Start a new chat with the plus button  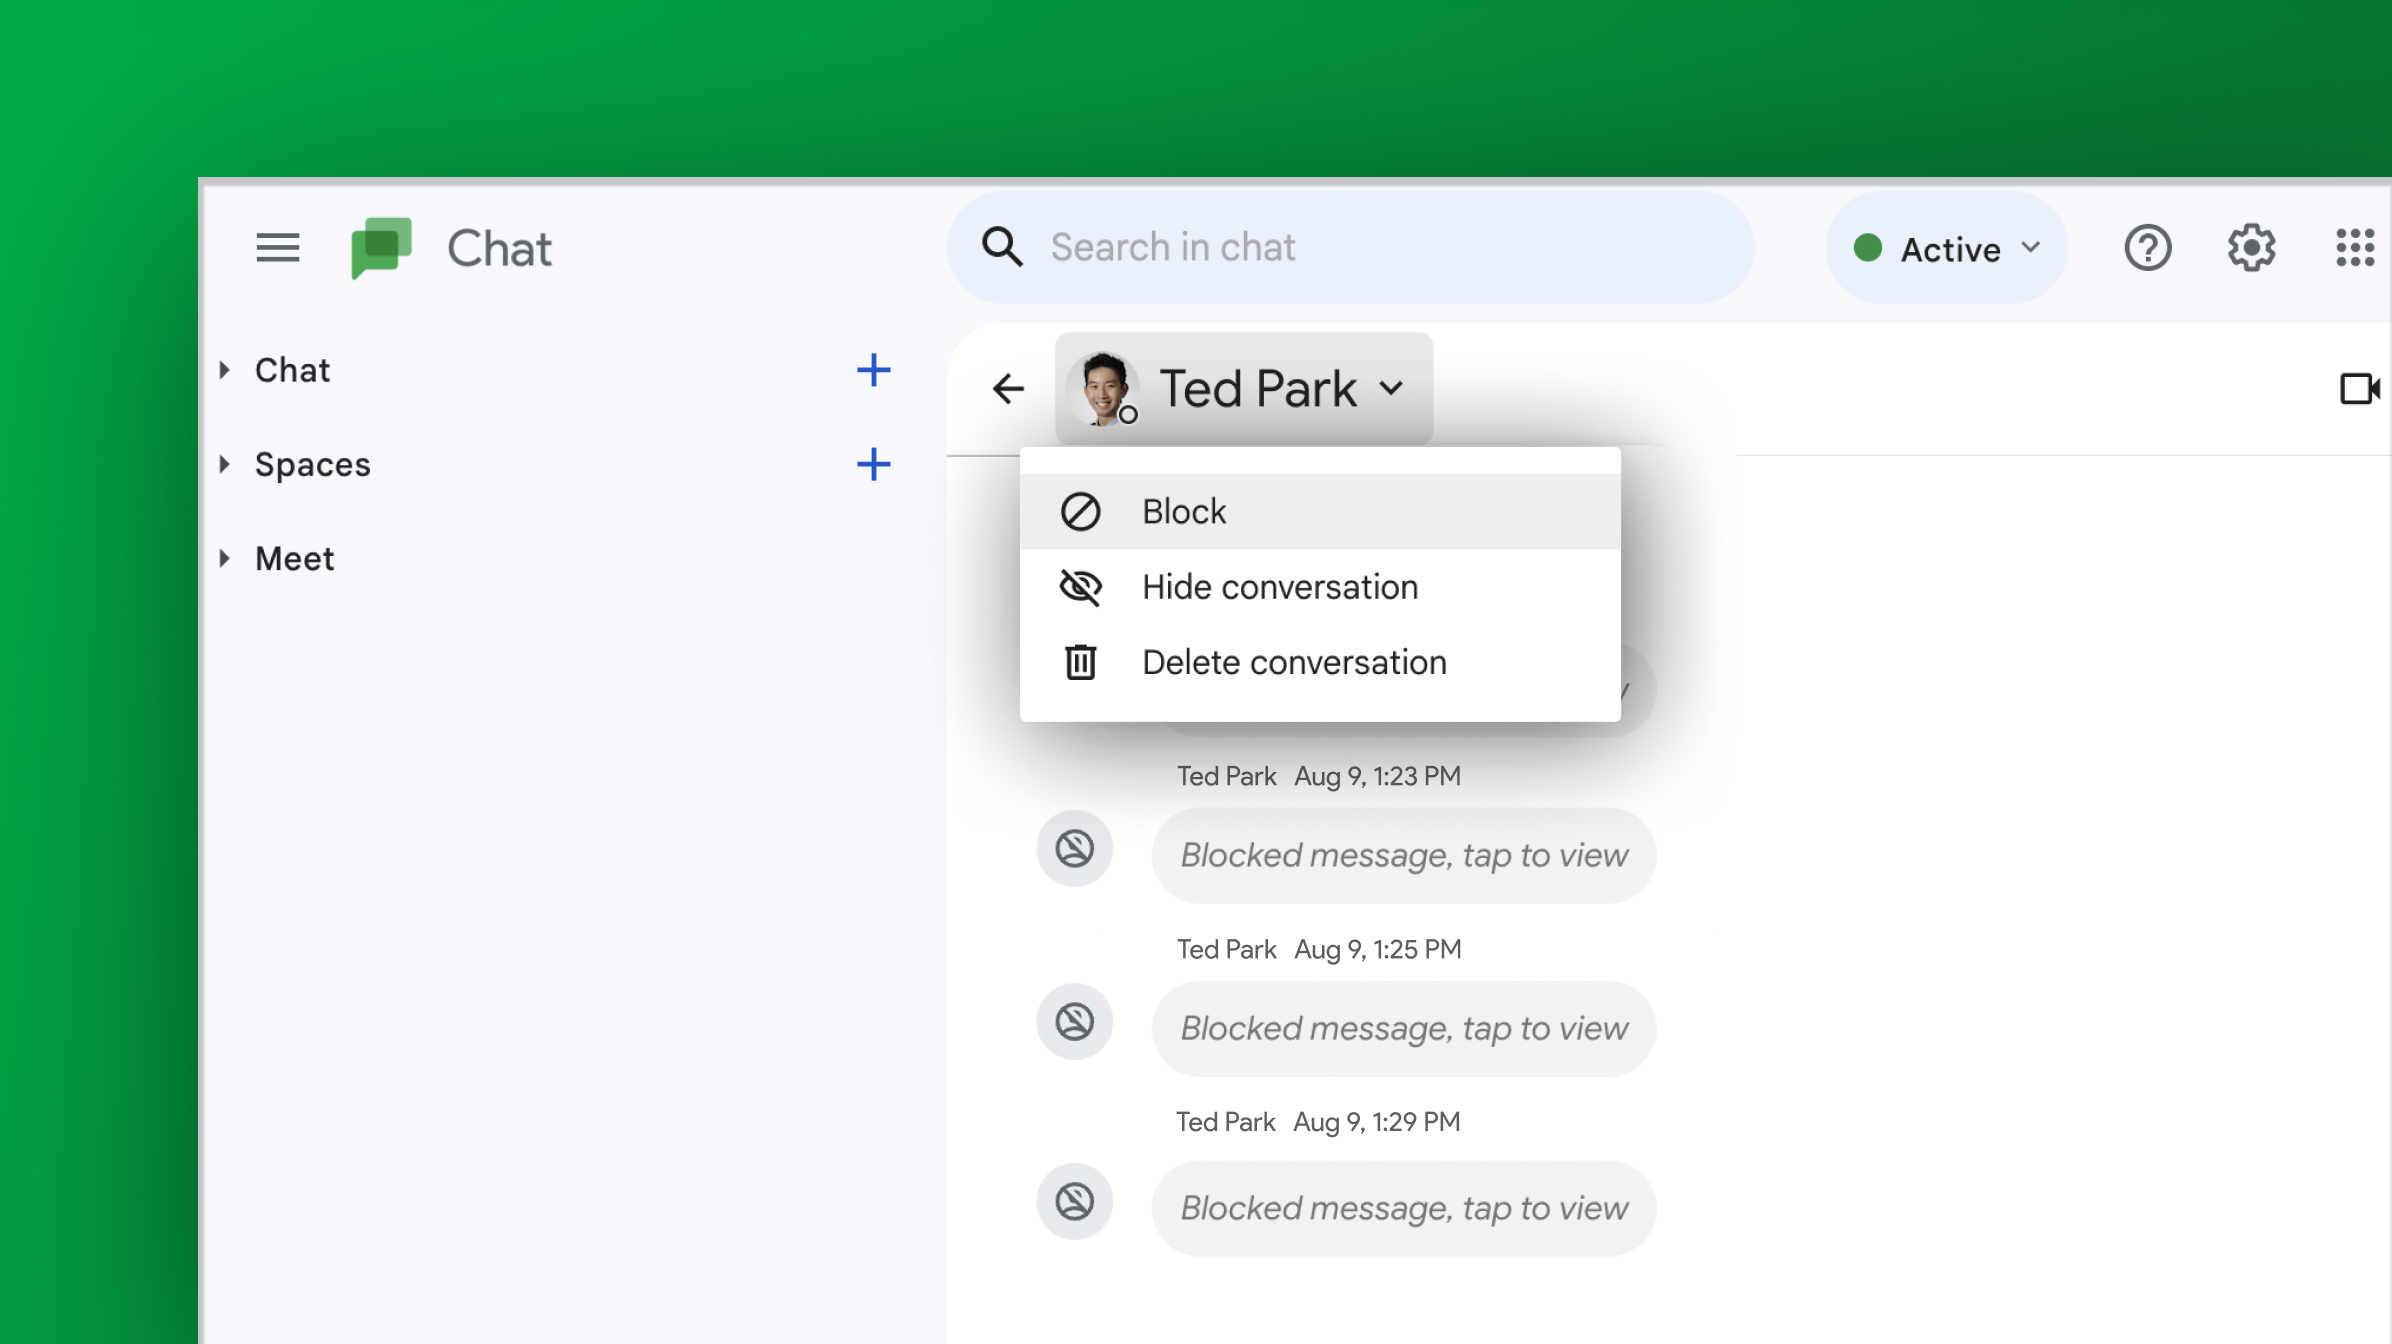pyautogui.click(x=874, y=369)
